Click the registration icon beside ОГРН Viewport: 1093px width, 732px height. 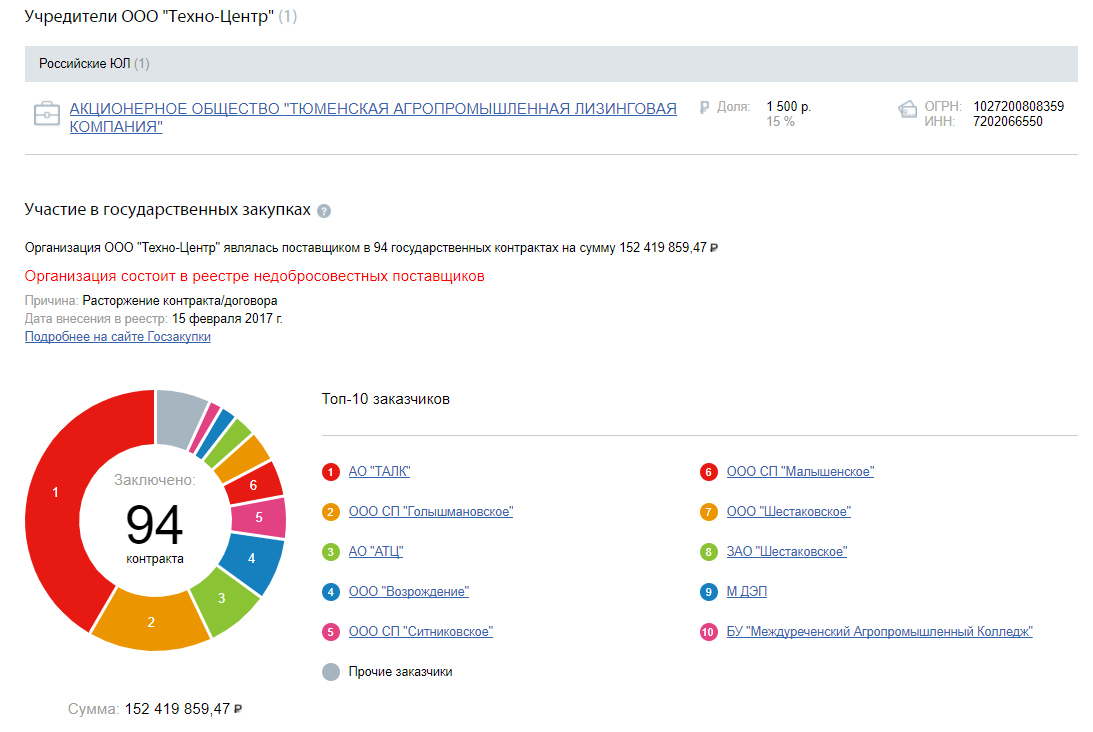coord(907,109)
